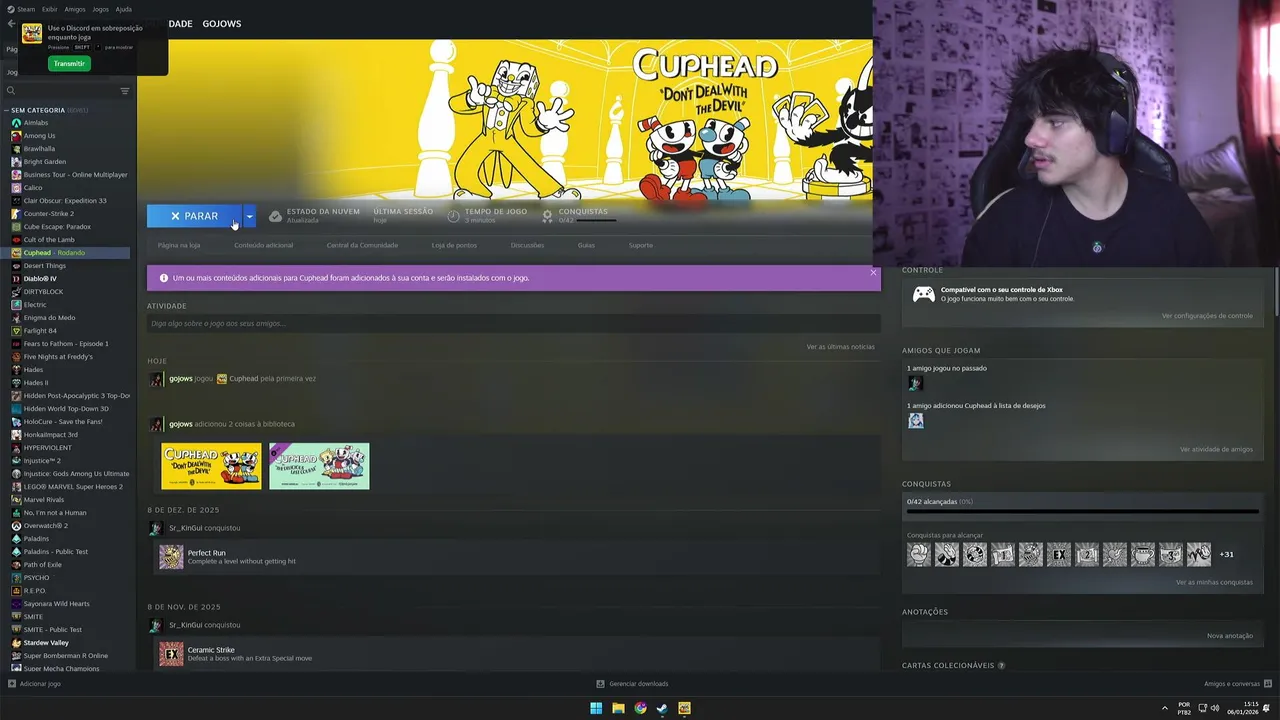Click the green Transmitir button

pyautogui.click(x=69, y=63)
